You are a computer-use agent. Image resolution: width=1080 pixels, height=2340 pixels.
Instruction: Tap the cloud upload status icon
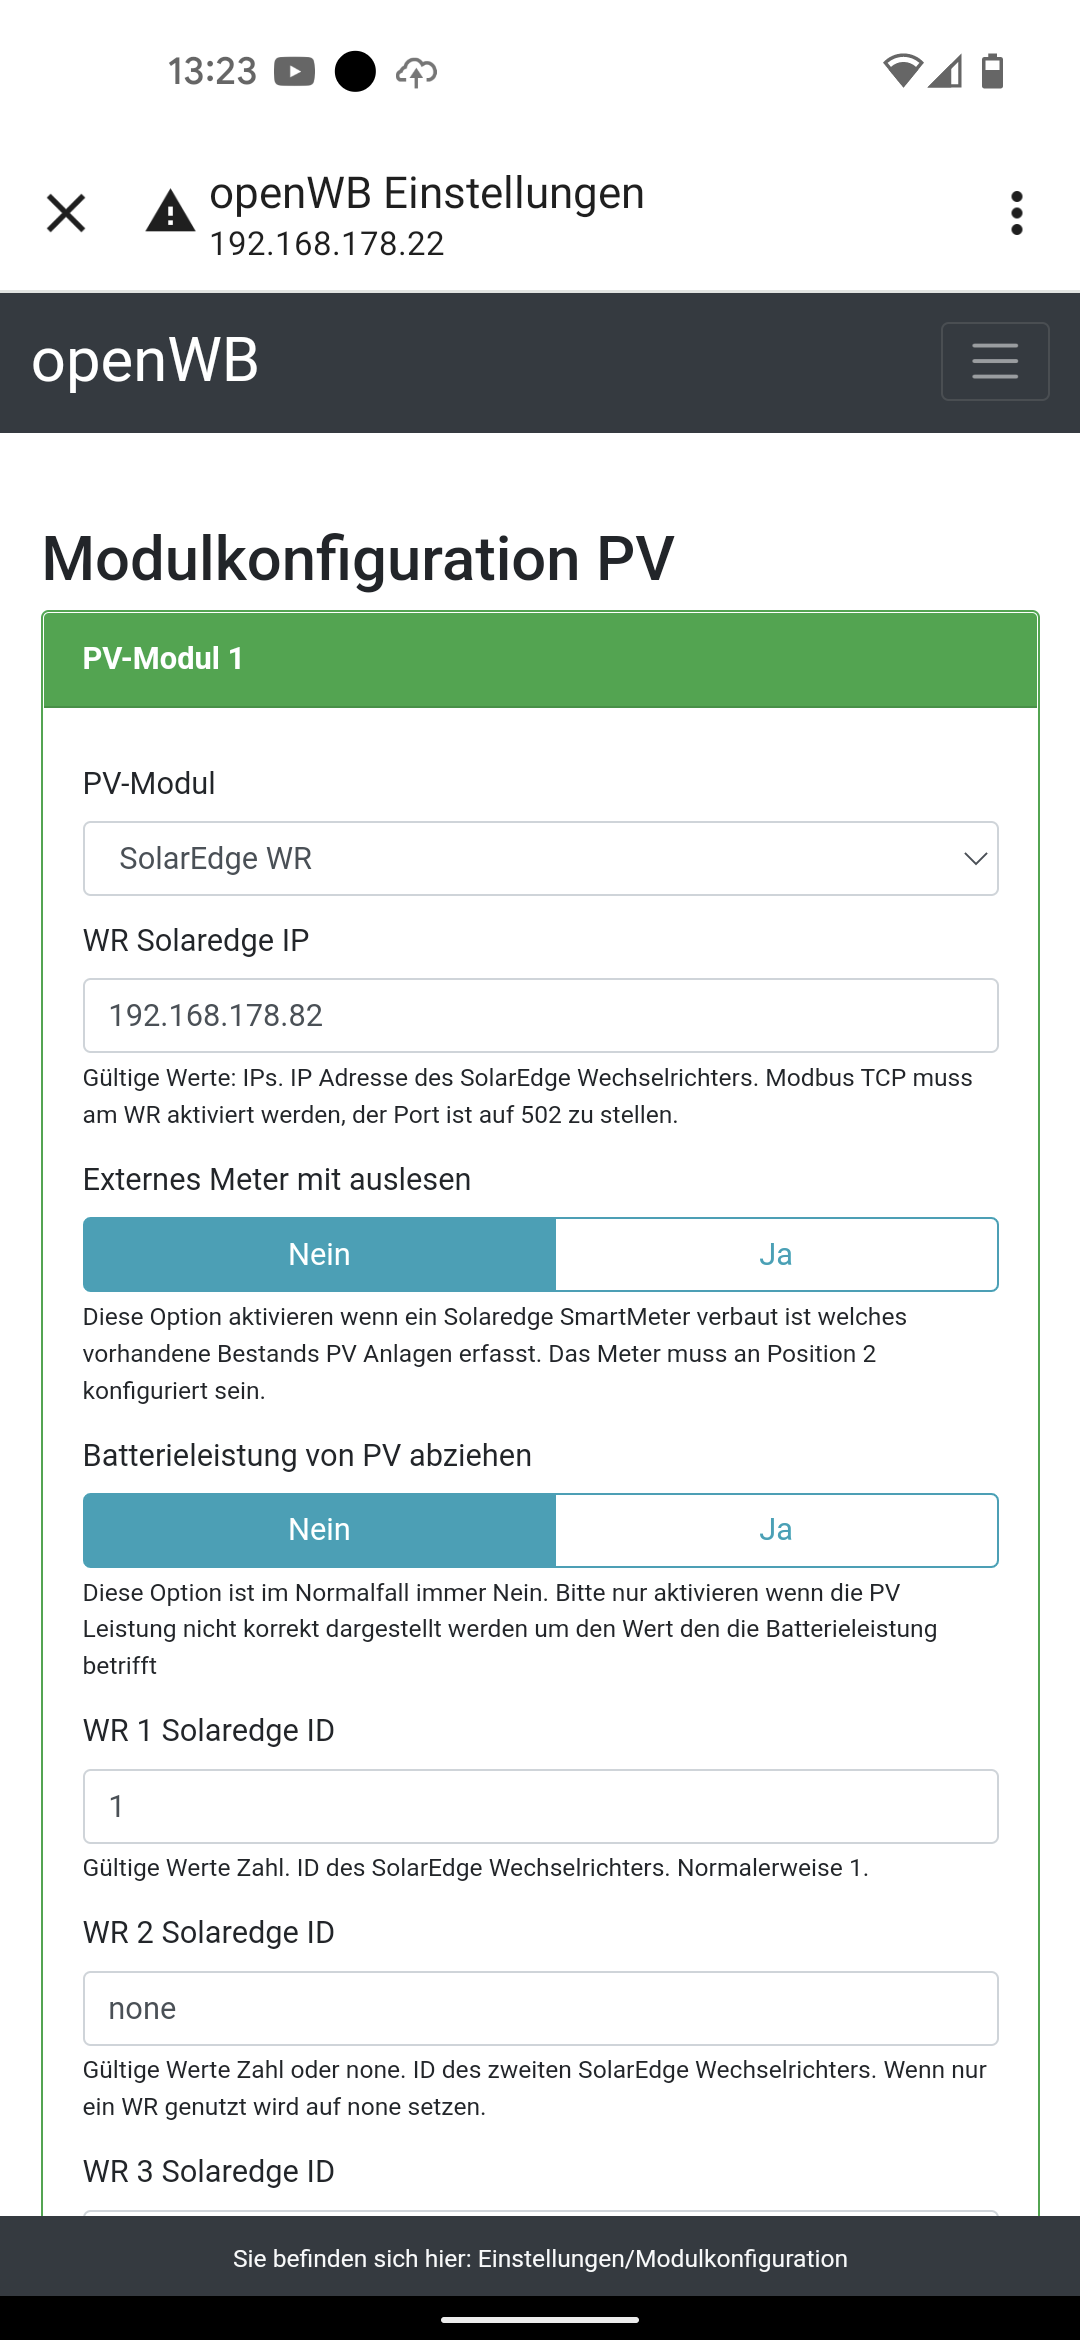click(416, 72)
